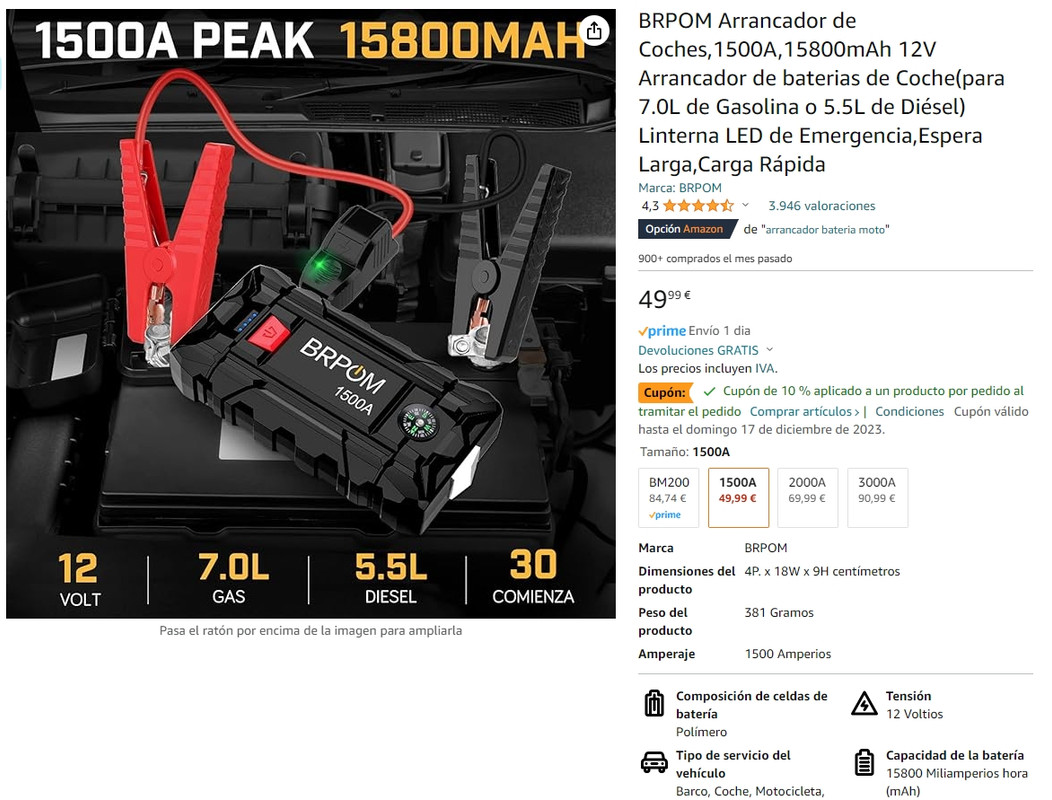Select the 2000A size option
1052x800 pixels.
pyautogui.click(x=807, y=498)
